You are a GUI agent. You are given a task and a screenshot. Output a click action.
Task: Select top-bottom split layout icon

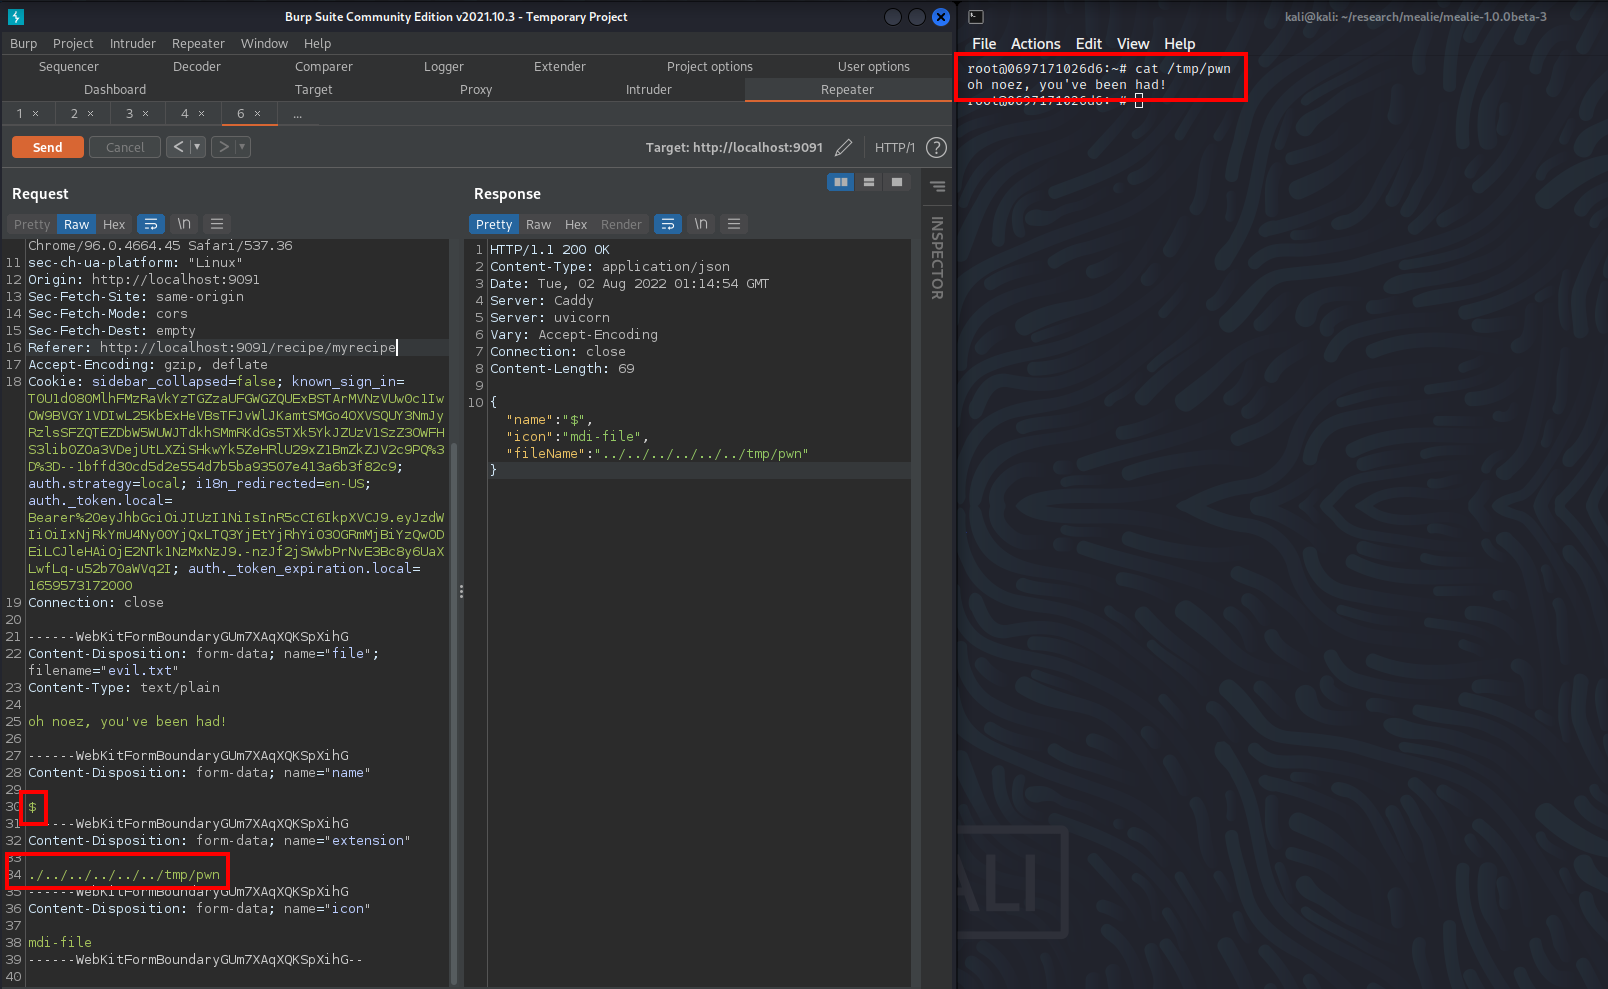click(869, 182)
